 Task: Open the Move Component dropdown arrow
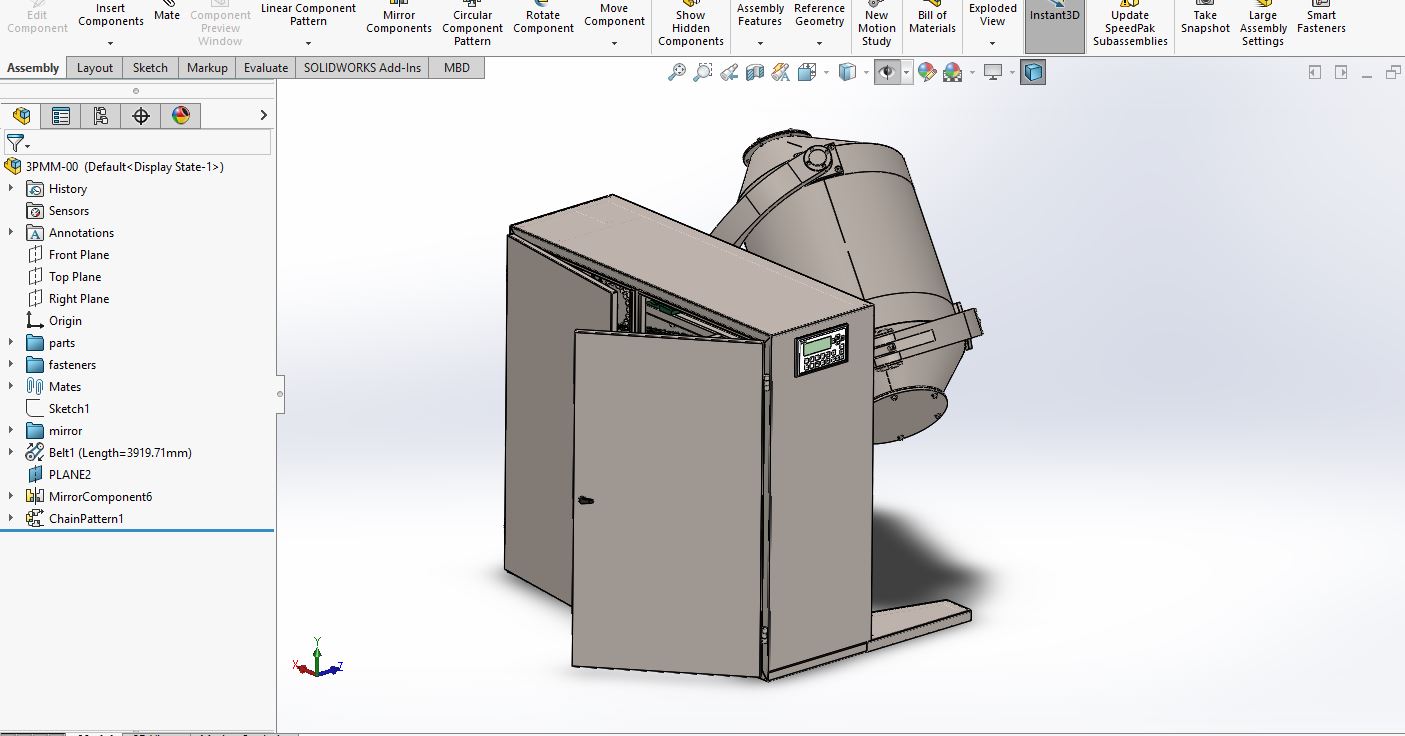614,43
